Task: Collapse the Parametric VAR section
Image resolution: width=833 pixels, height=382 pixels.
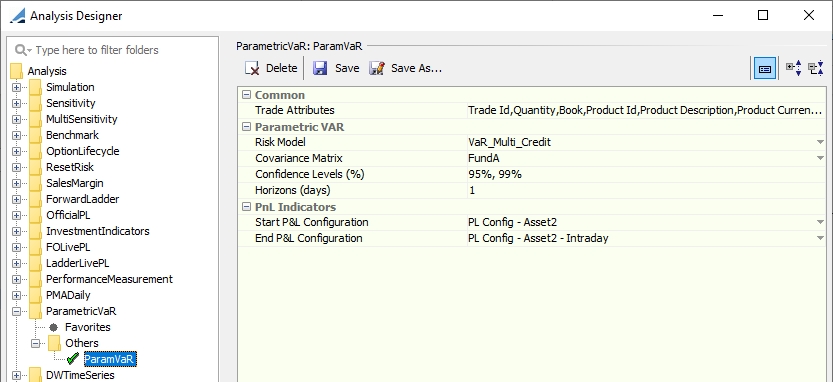Action: (x=246, y=127)
